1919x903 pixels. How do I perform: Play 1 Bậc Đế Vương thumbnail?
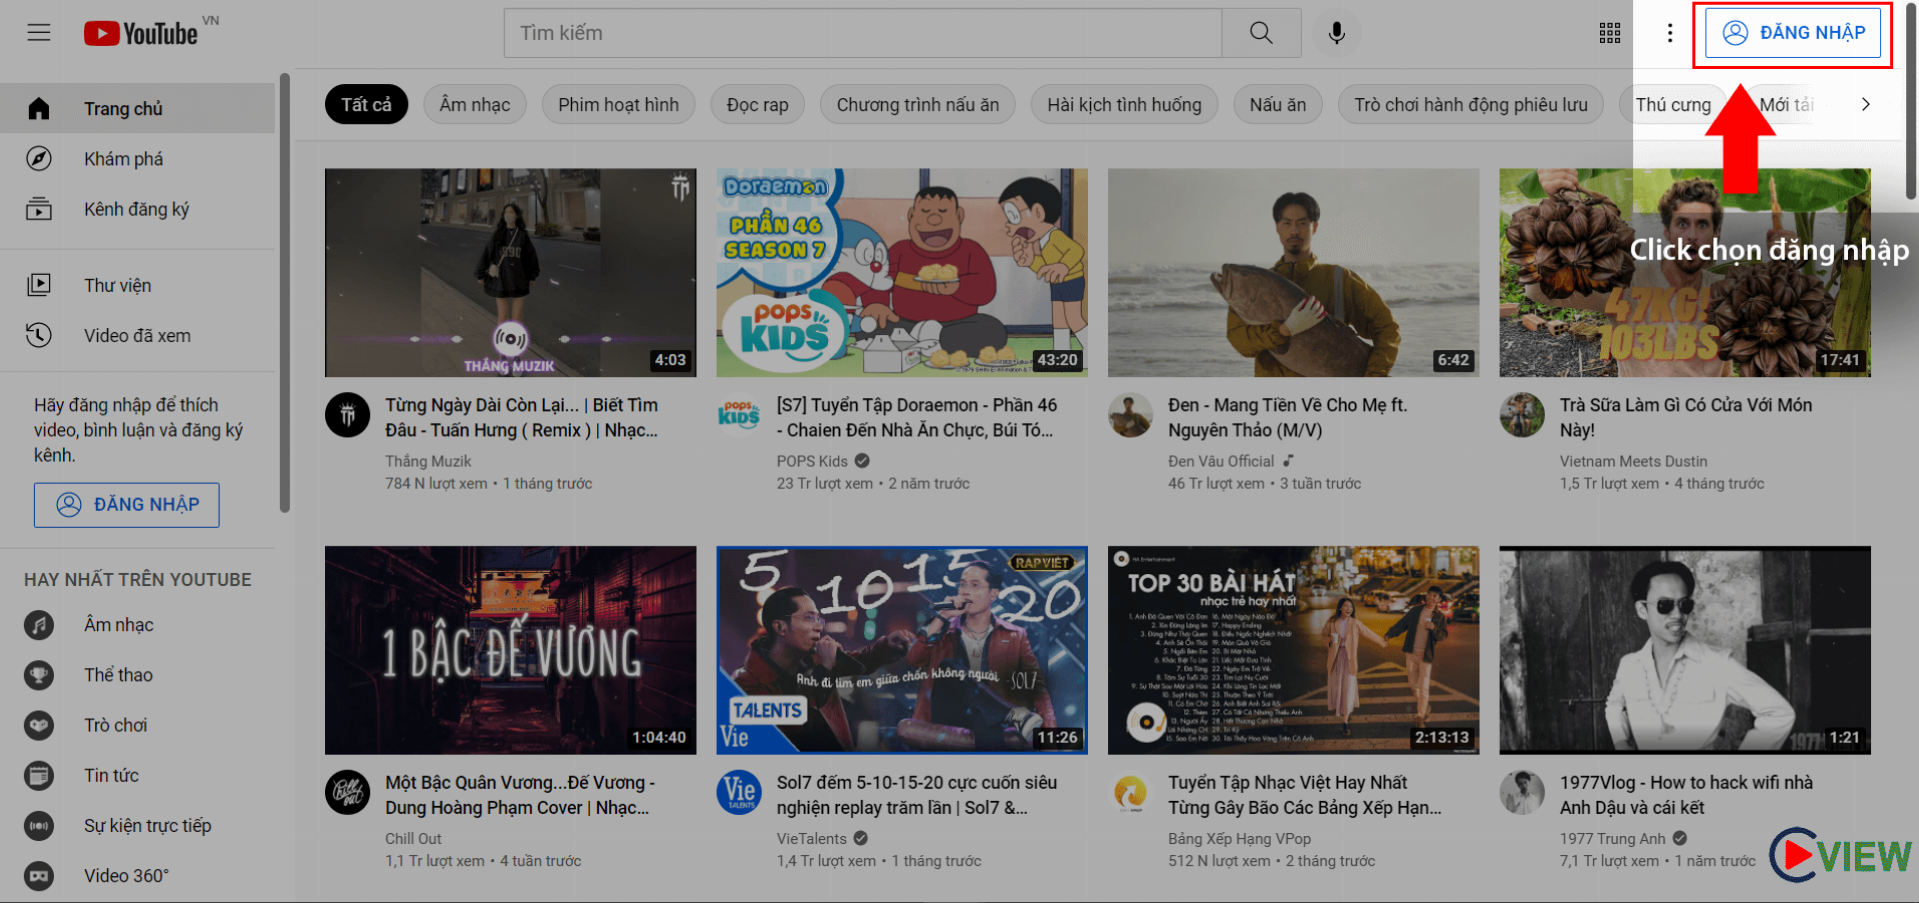510,650
